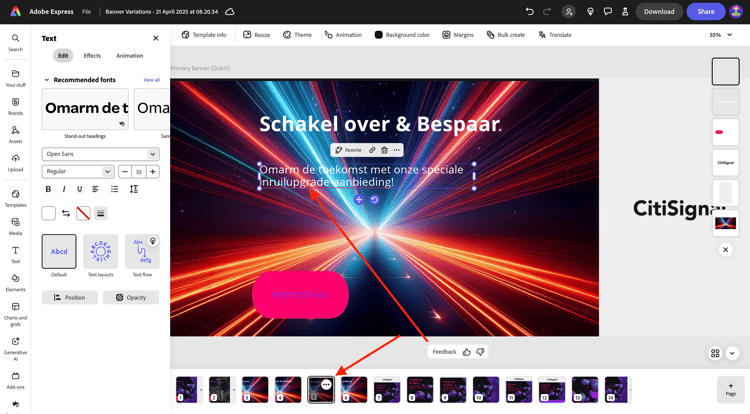Open the invite collaborators icon

pyautogui.click(x=569, y=11)
